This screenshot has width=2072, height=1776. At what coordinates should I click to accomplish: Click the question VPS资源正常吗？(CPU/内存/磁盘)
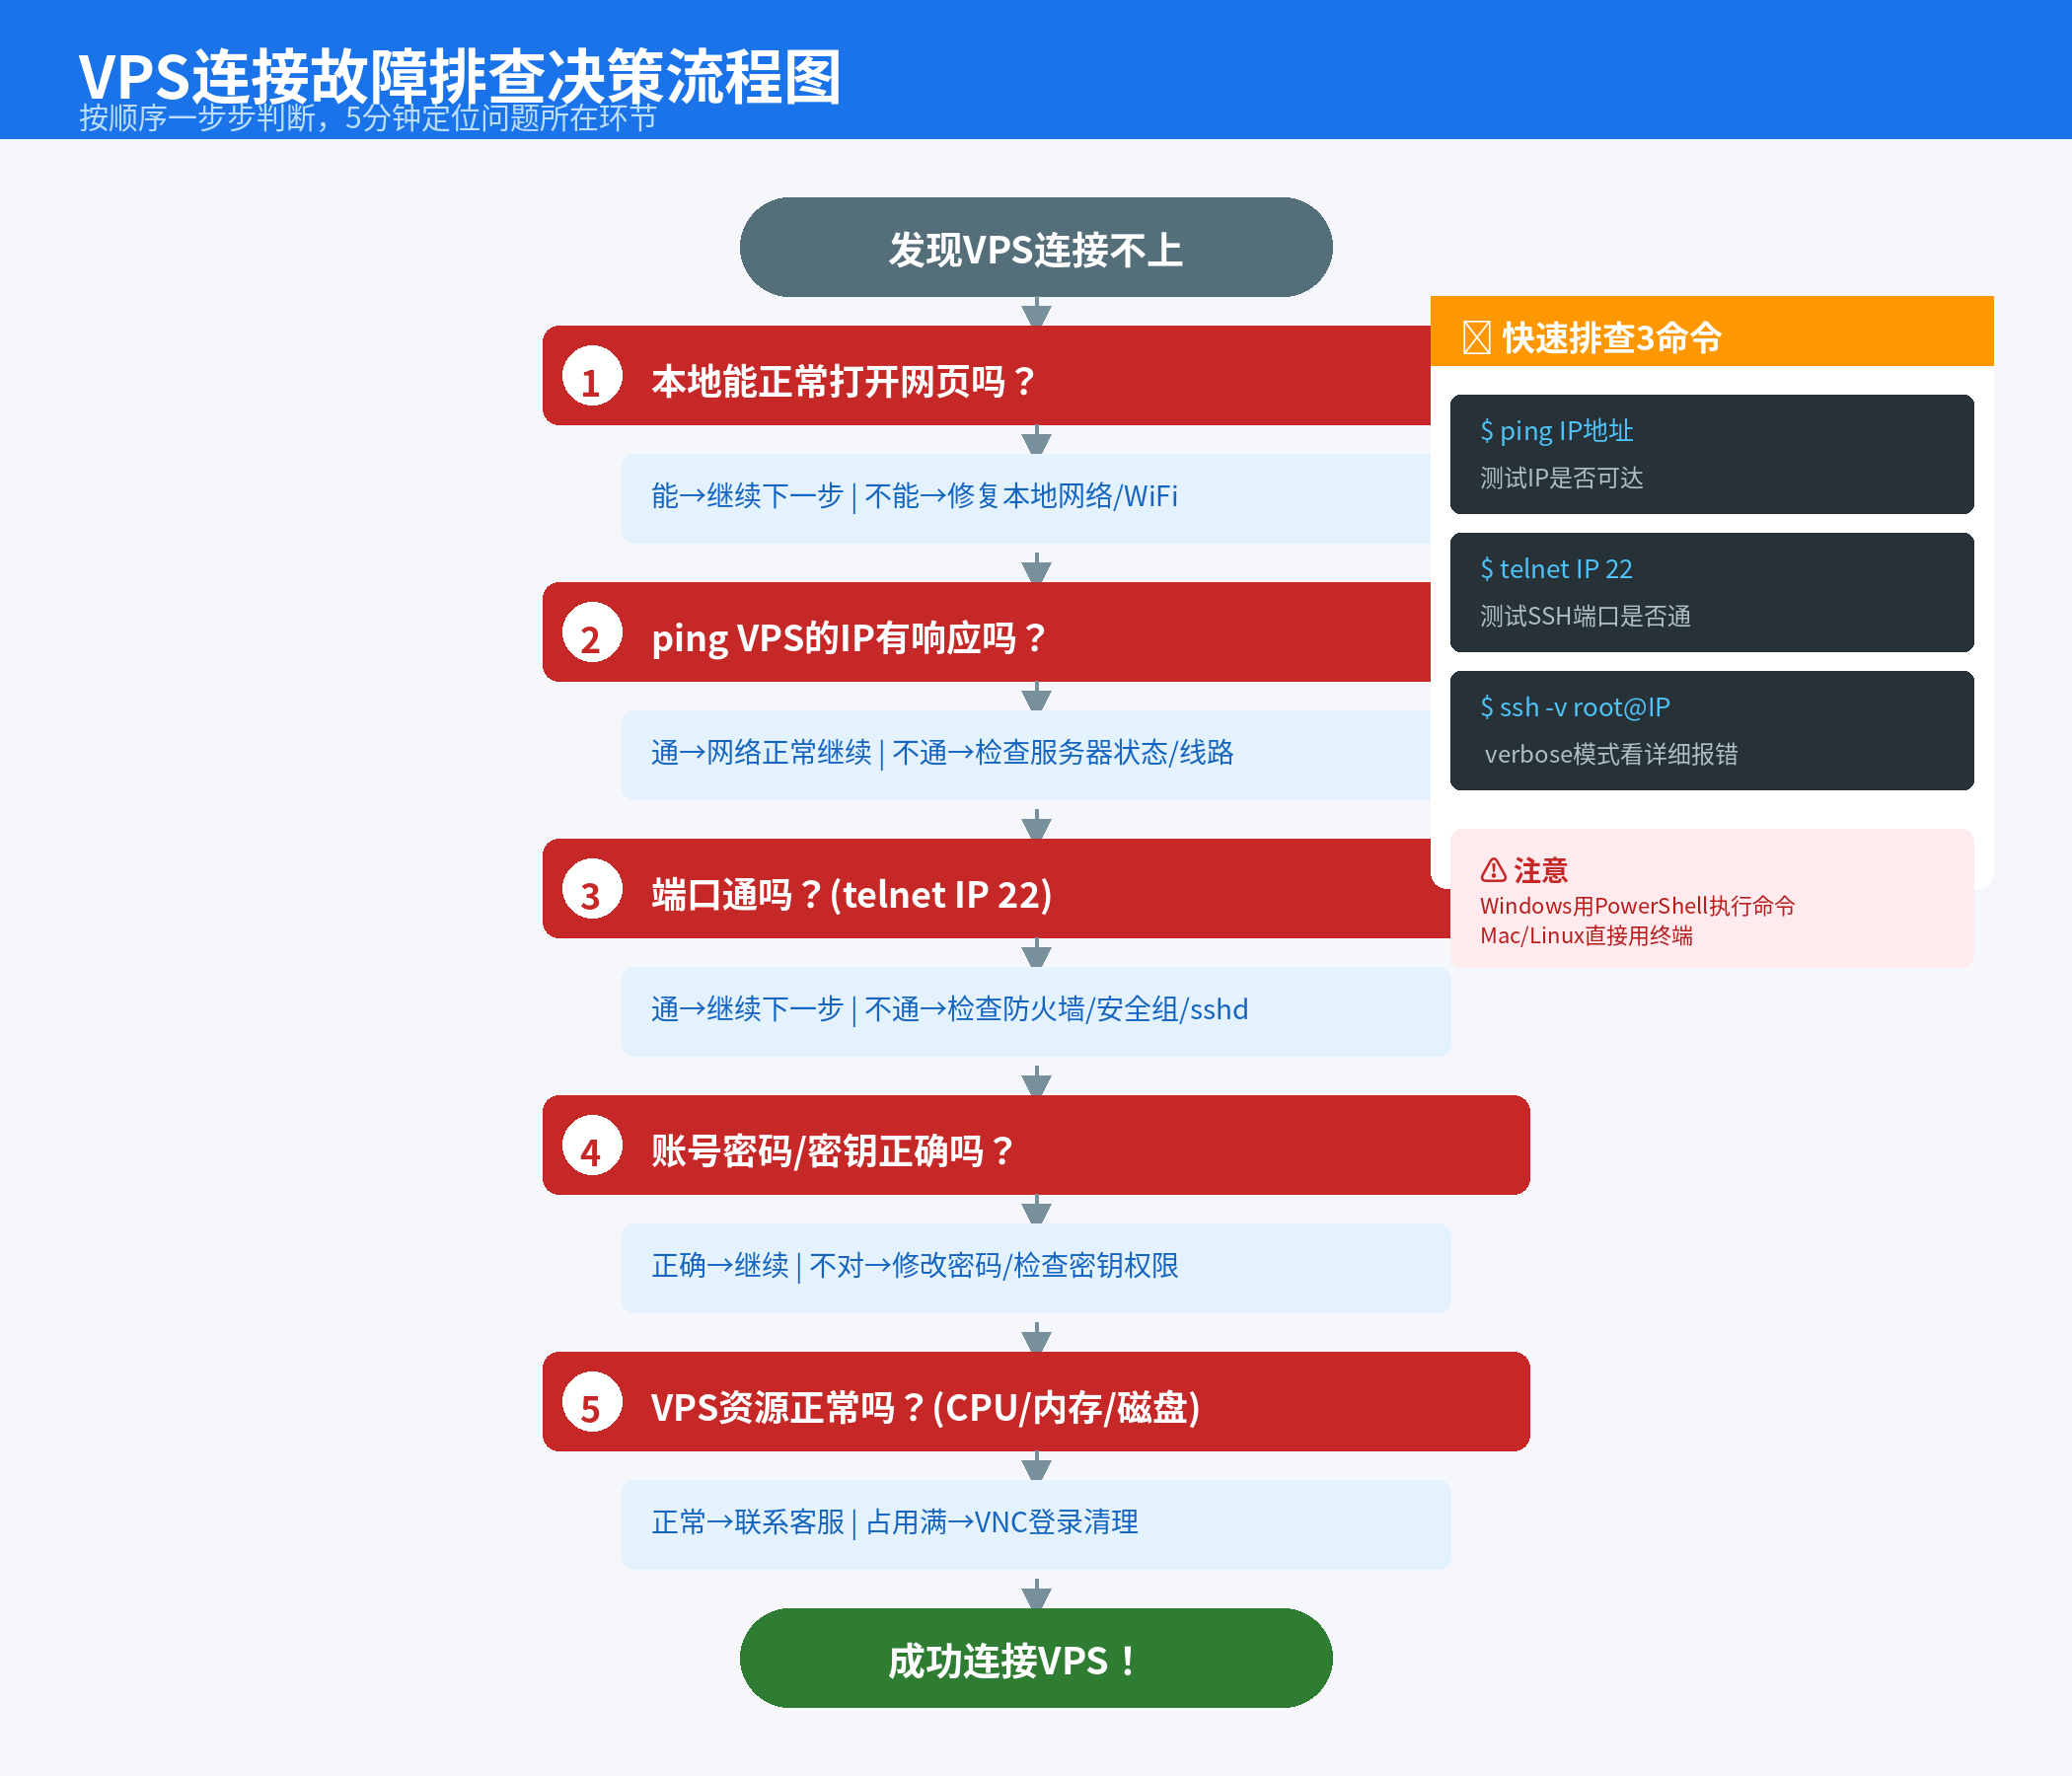(925, 1407)
